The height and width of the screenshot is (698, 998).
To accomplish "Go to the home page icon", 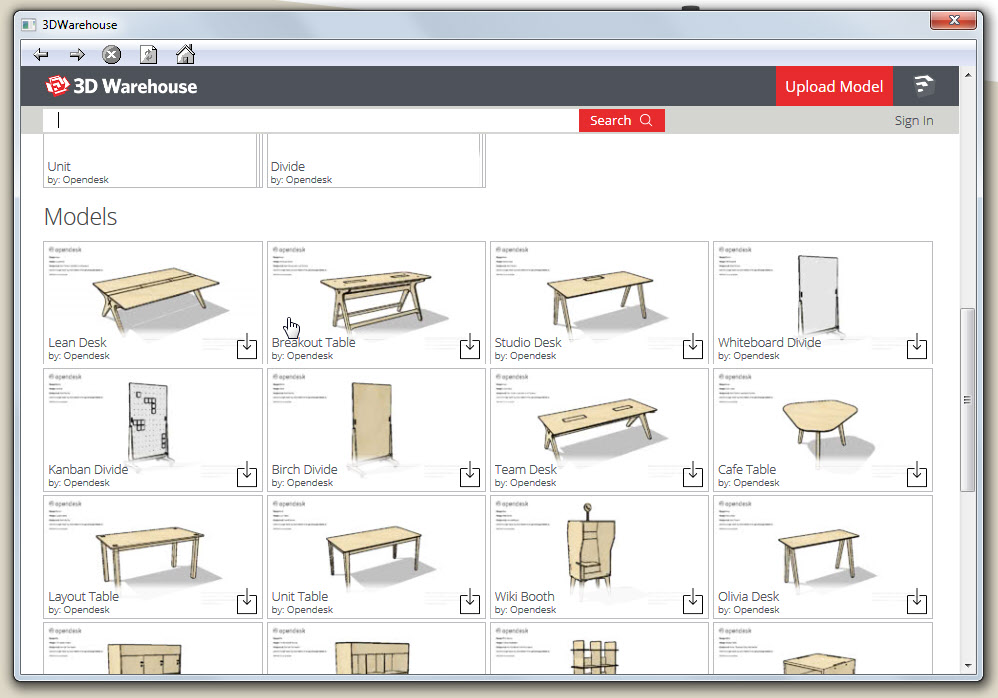I will coord(185,54).
